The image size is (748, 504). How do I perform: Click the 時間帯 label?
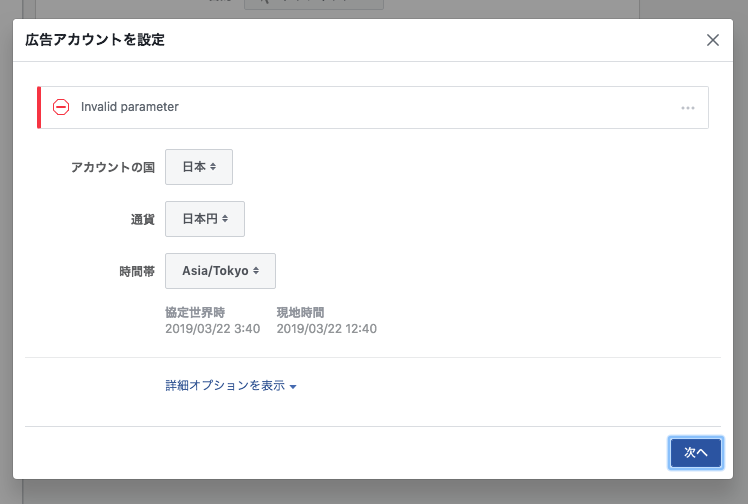[137, 271]
